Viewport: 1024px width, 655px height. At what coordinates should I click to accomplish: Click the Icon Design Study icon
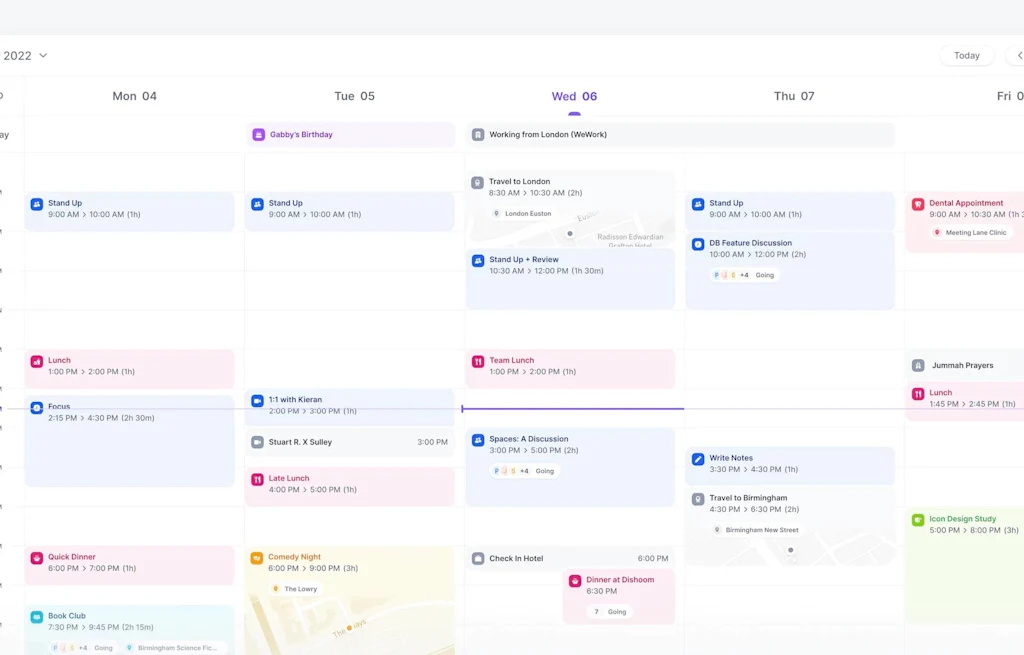pos(918,520)
